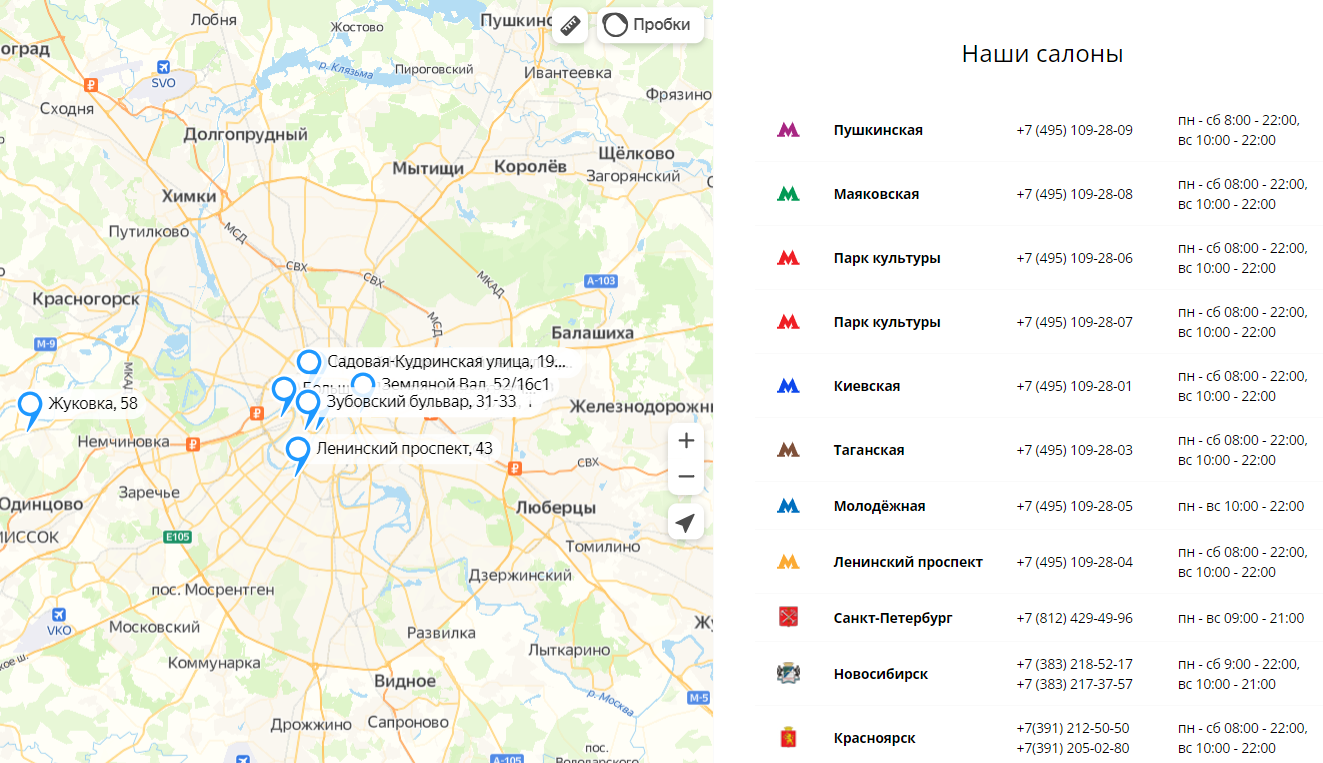Viewport: 1323px width, 763px height.
Task: Click the phone +7 (383) 217-37-57
Action: coord(1074,684)
